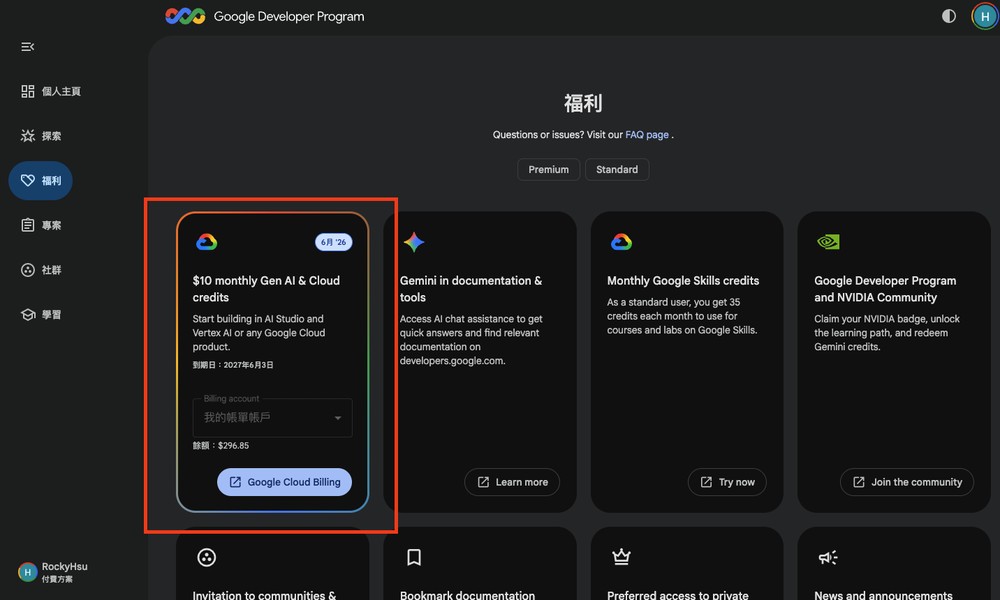Click the Gemini sparkle icon
1000x600 pixels.
tap(414, 242)
